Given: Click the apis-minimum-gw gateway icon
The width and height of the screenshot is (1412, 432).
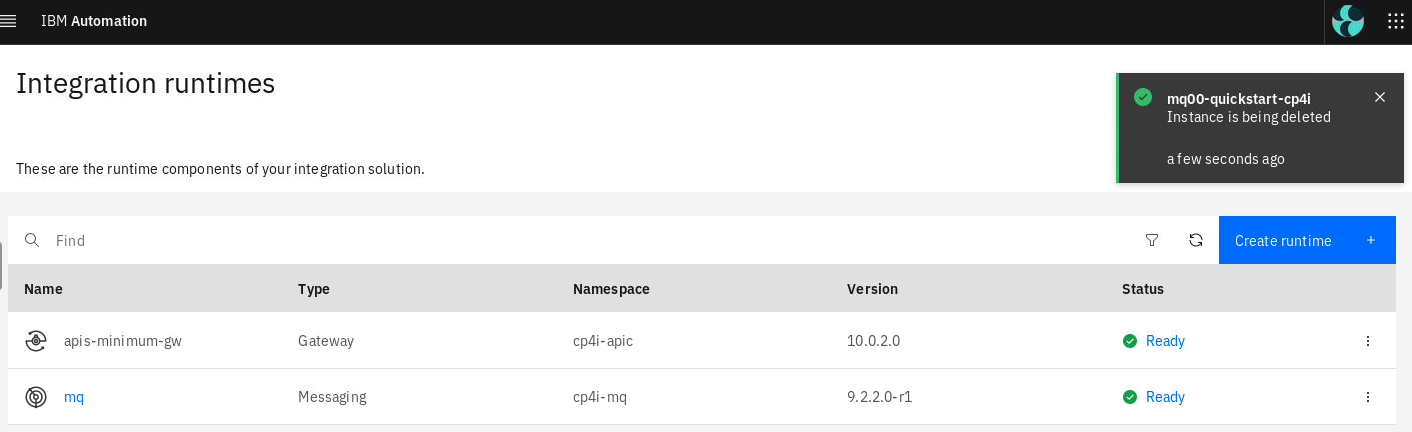Looking at the screenshot, I should click(36, 341).
